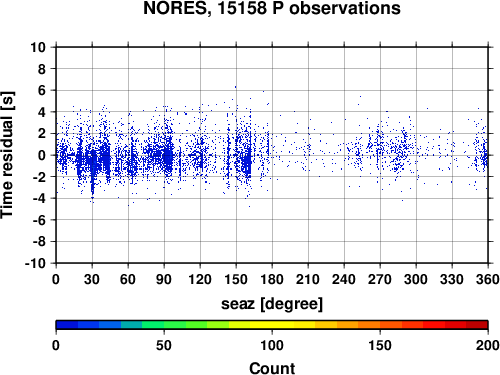
Task: Select the dark red end of colorbar
Action: click(x=477, y=325)
